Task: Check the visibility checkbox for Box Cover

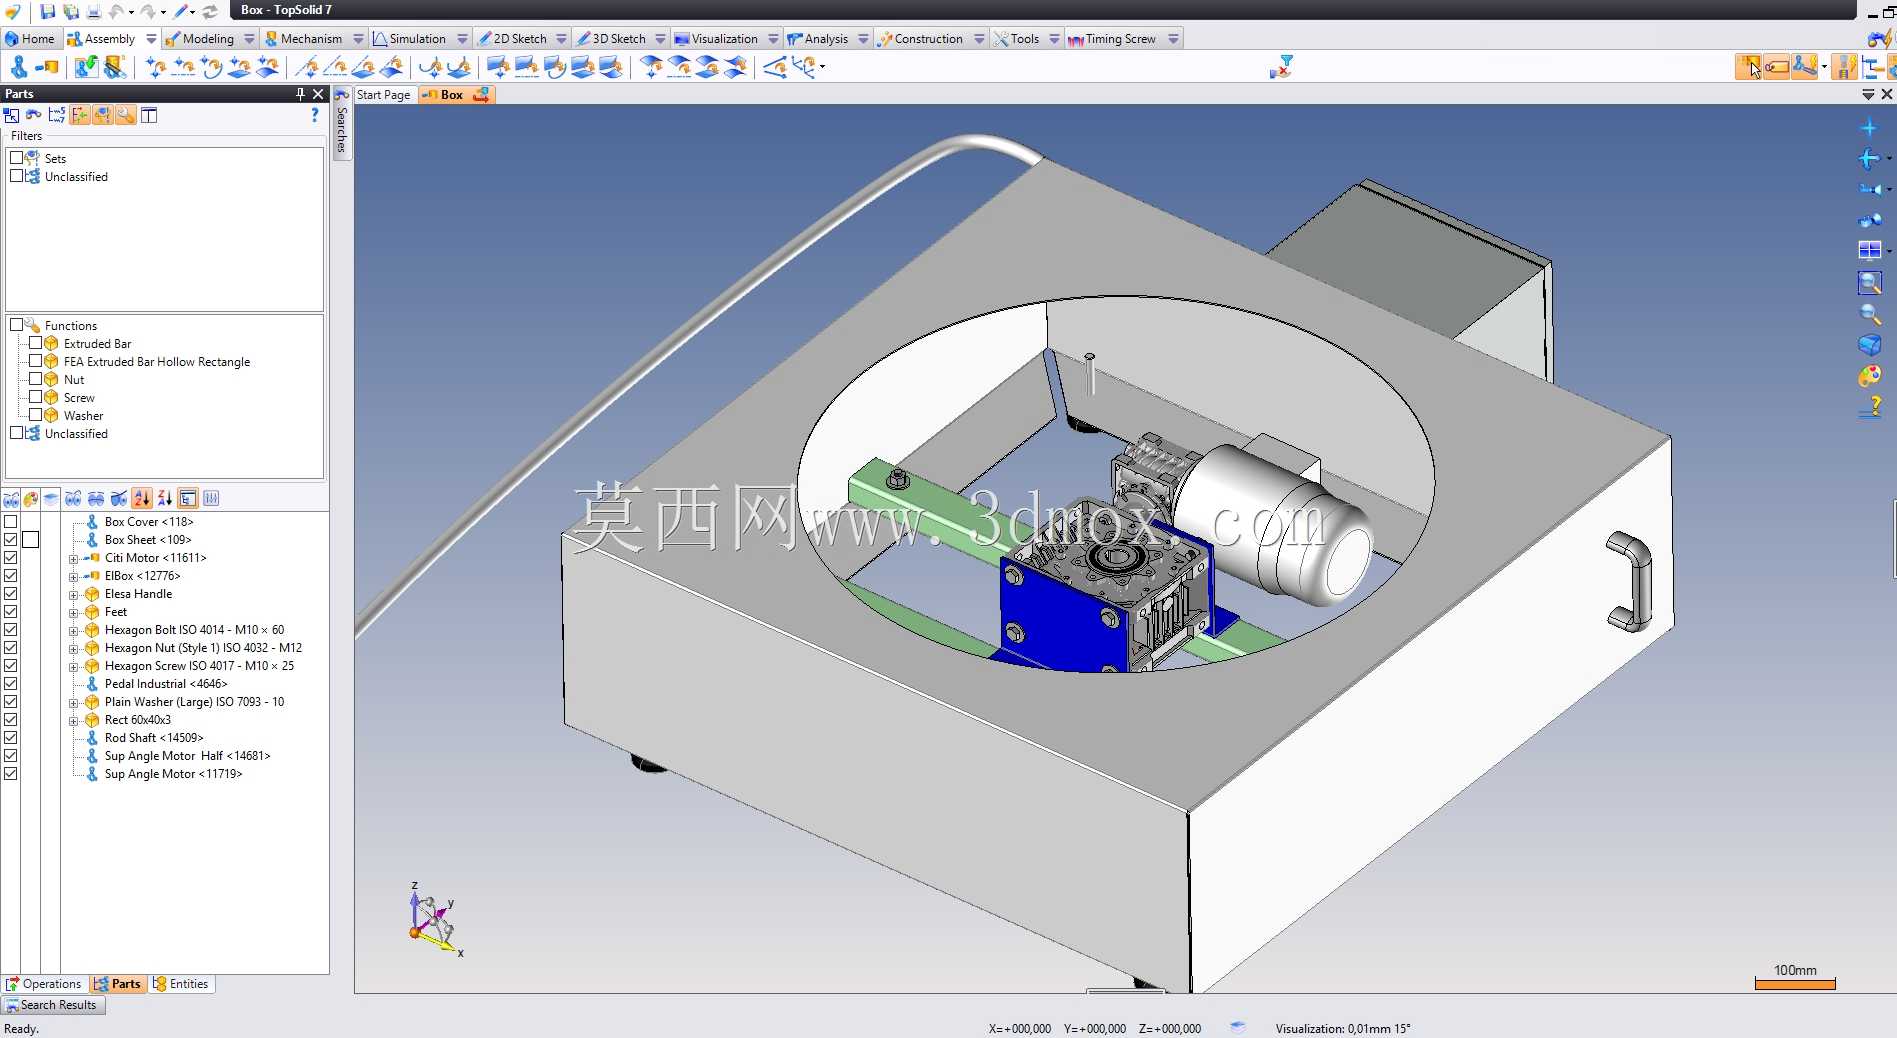Action: pos(11,521)
